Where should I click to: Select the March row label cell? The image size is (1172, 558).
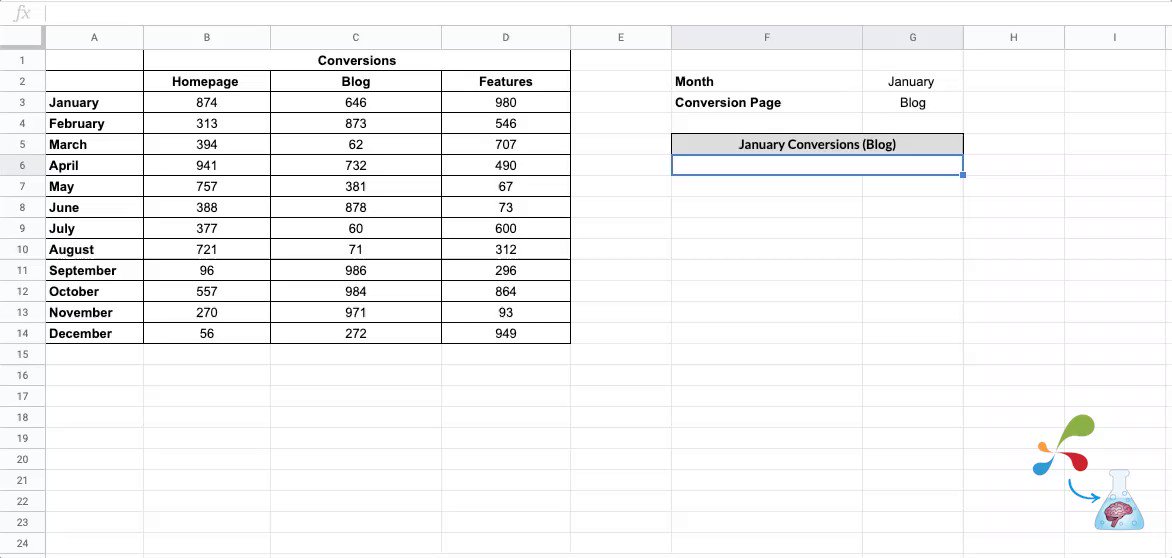click(94, 144)
